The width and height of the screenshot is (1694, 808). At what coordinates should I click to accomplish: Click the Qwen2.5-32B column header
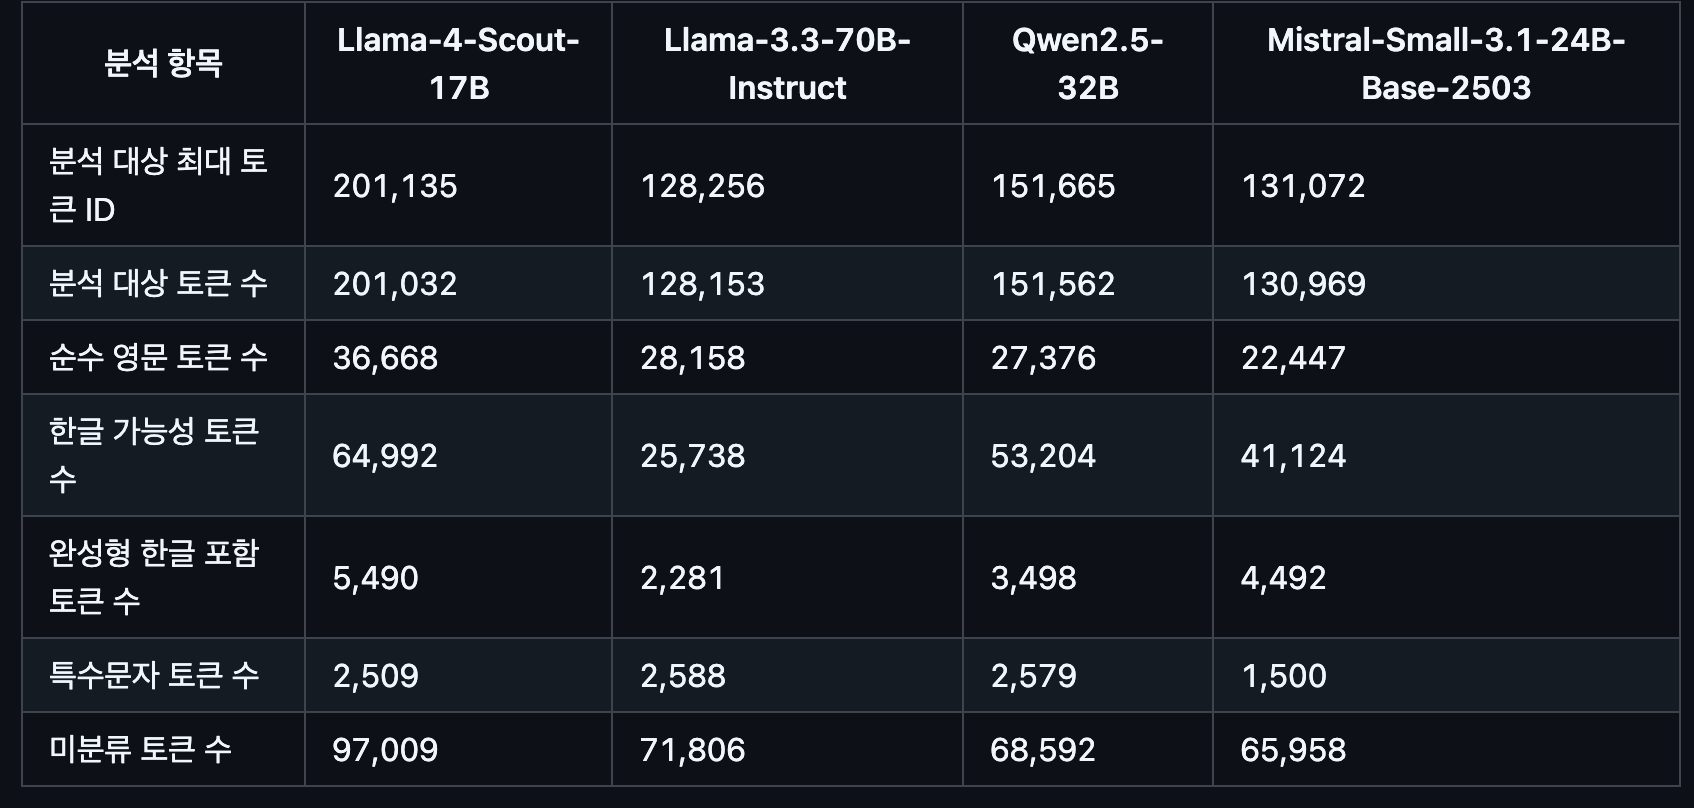[1088, 64]
